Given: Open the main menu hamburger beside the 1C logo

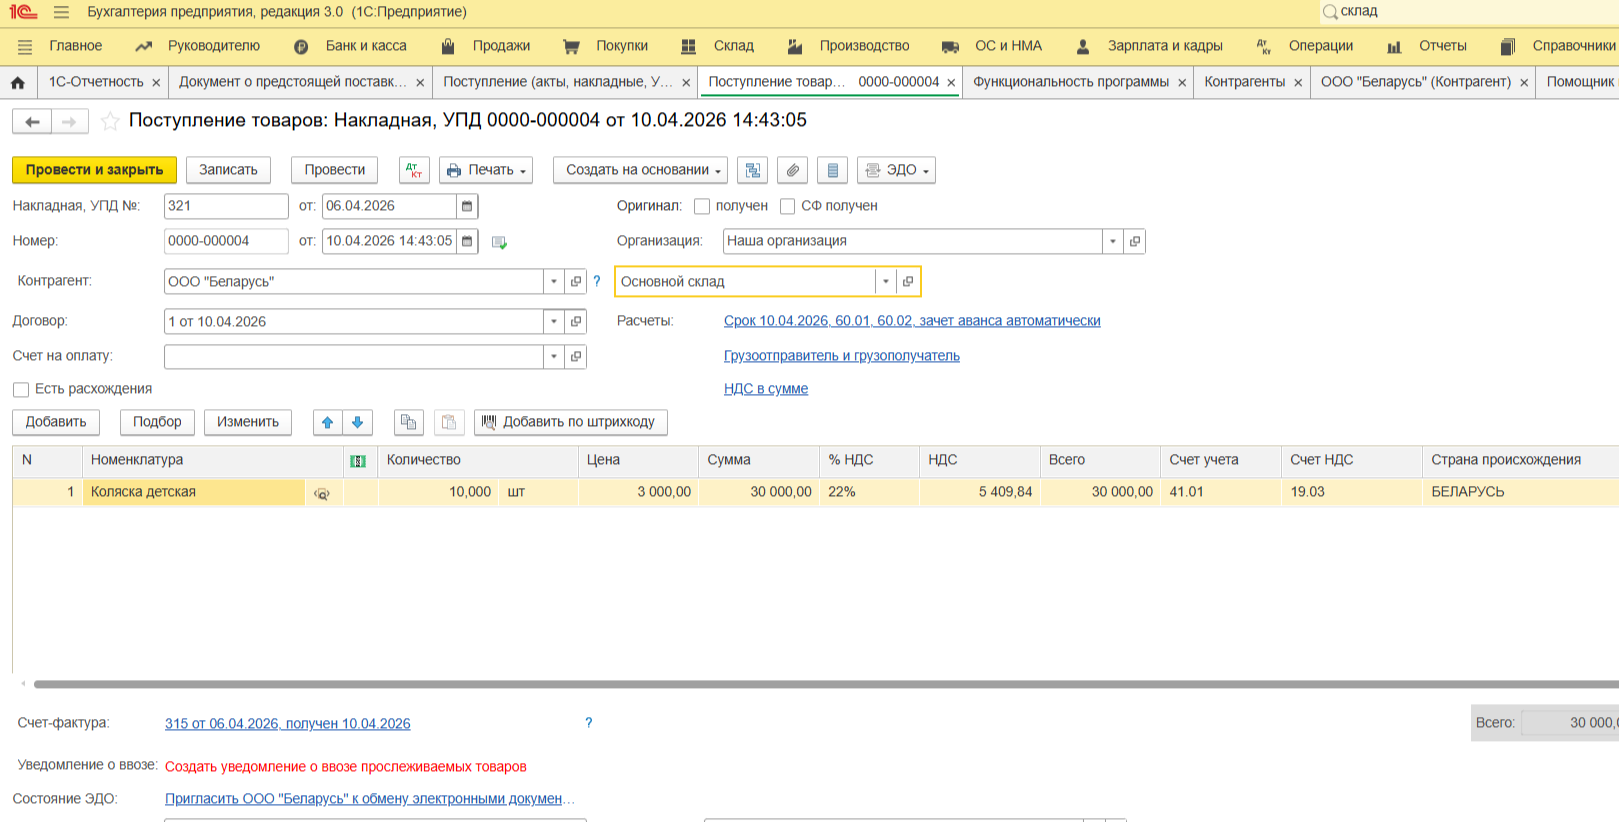Looking at the screenshot, I should point(62,12).
